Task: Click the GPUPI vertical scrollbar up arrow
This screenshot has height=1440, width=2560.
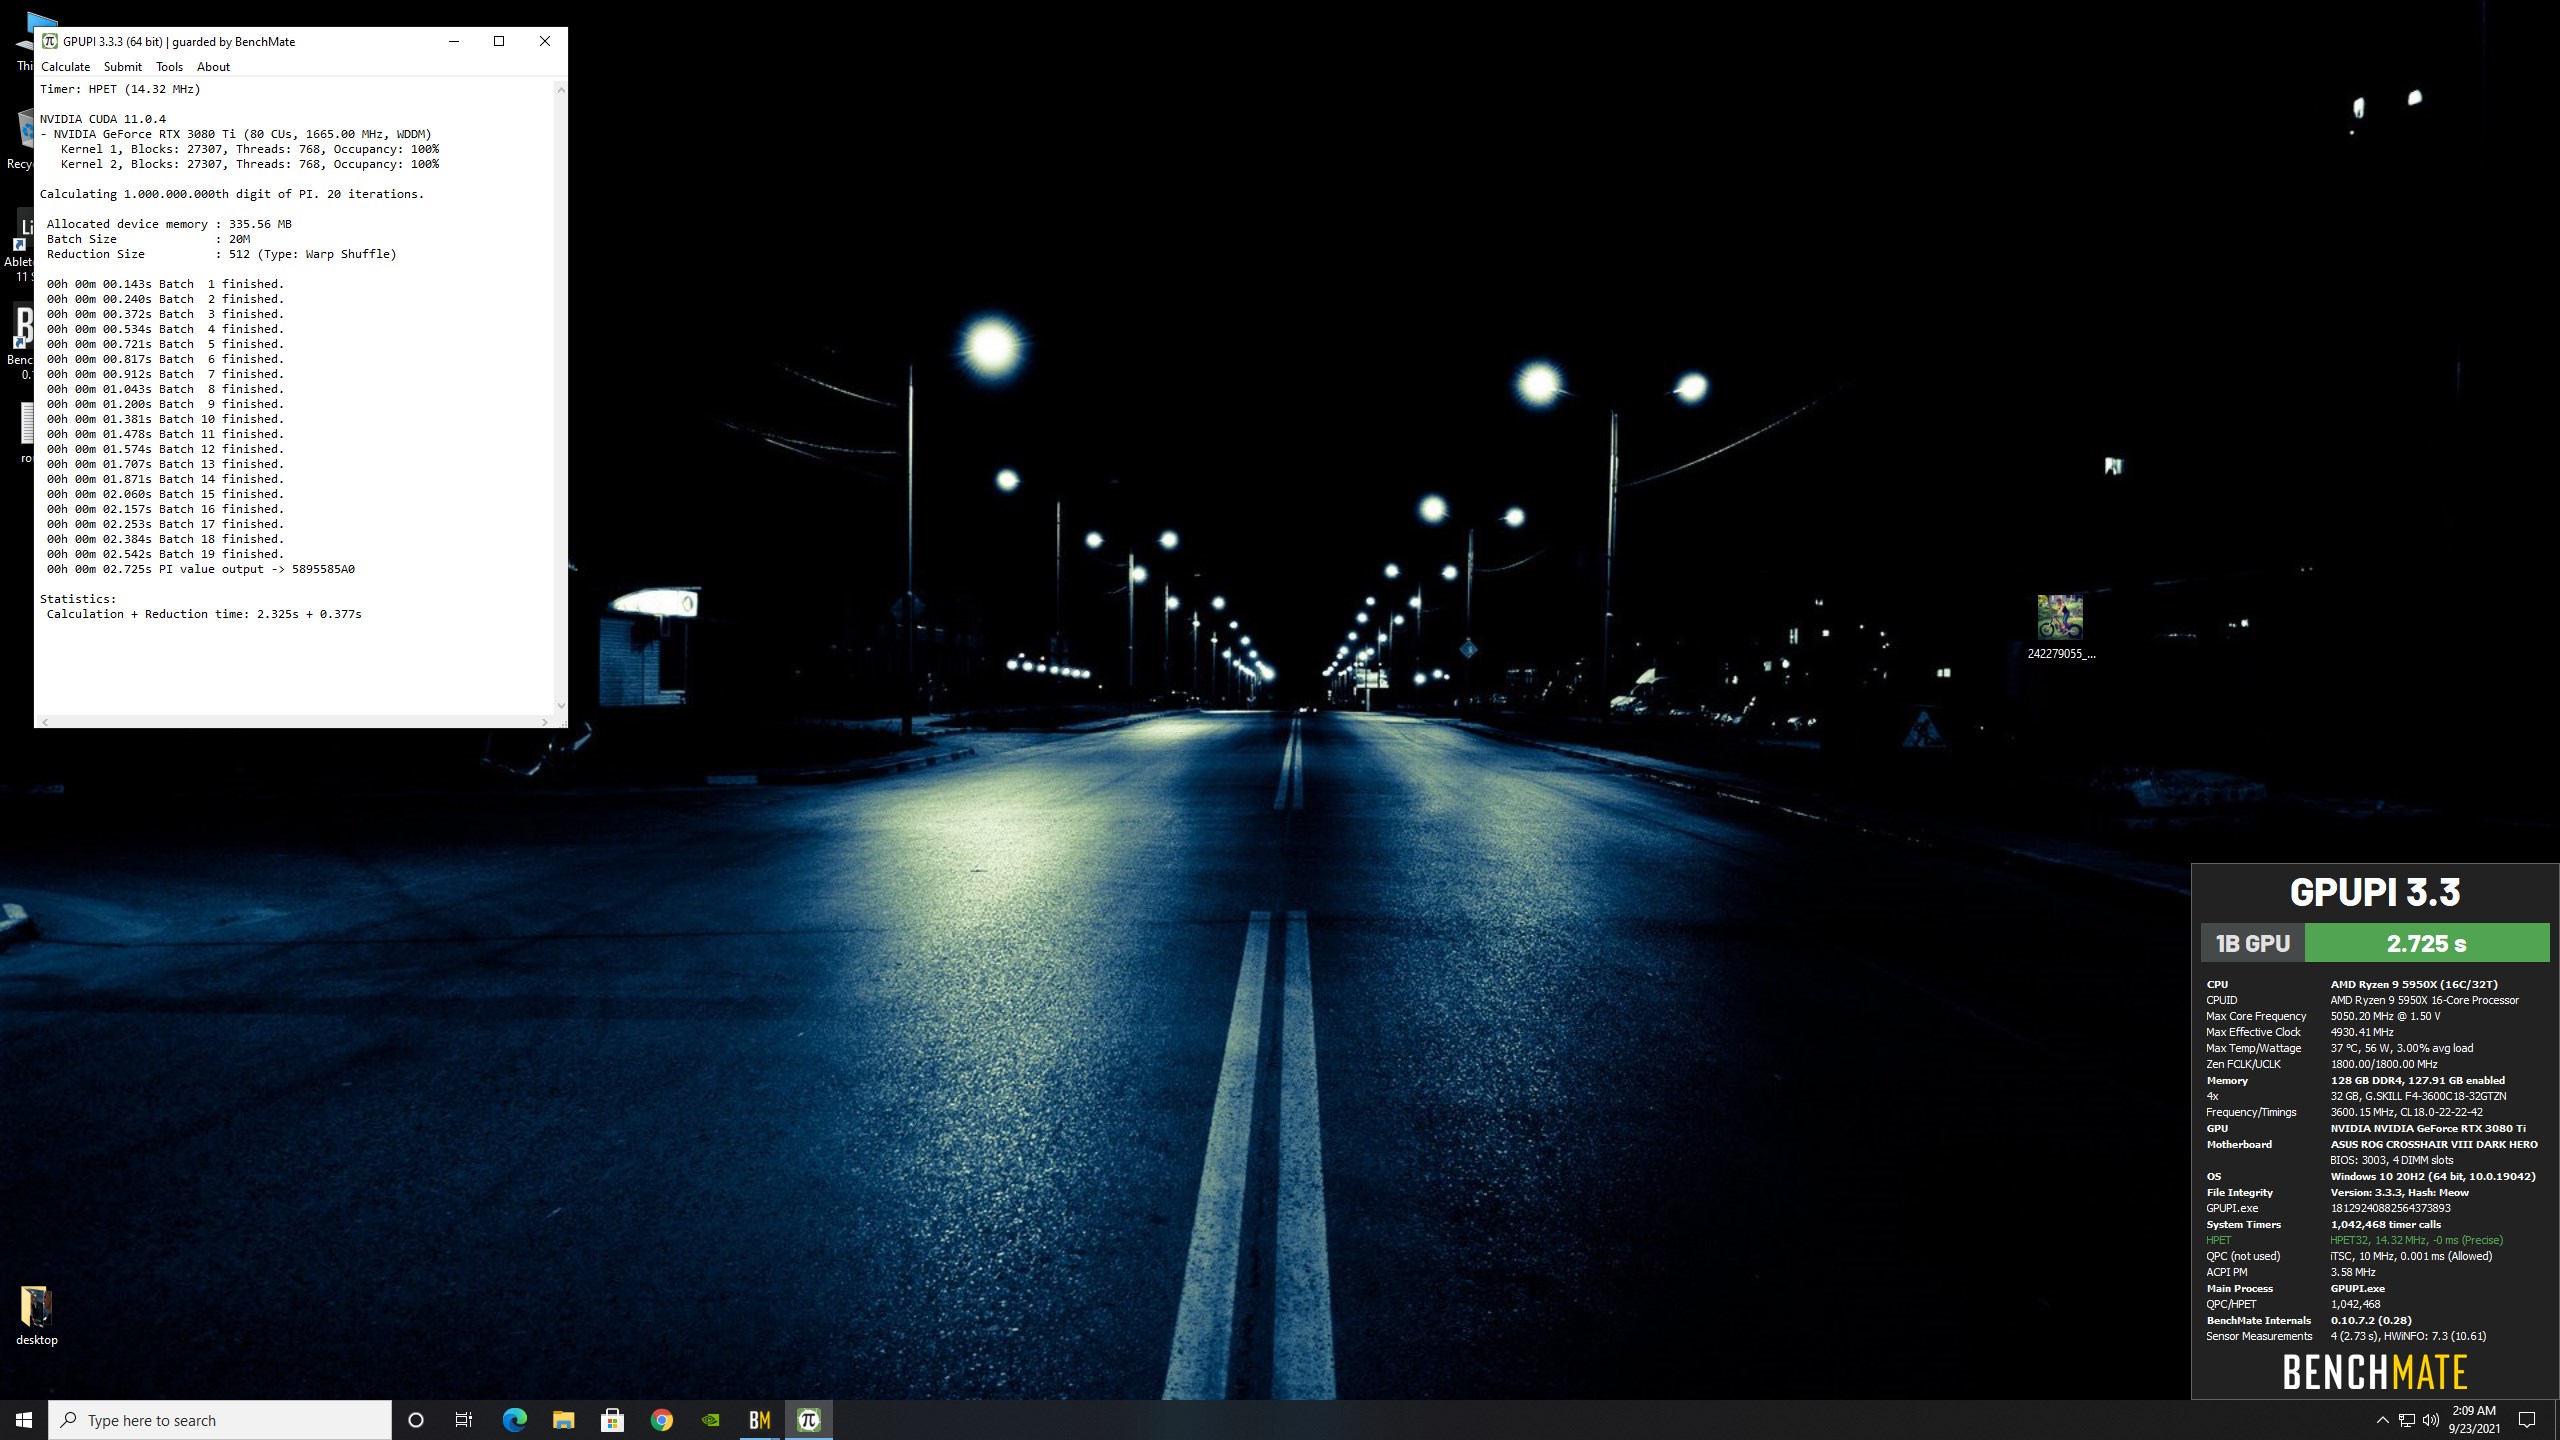Action: tap(561, 90)
